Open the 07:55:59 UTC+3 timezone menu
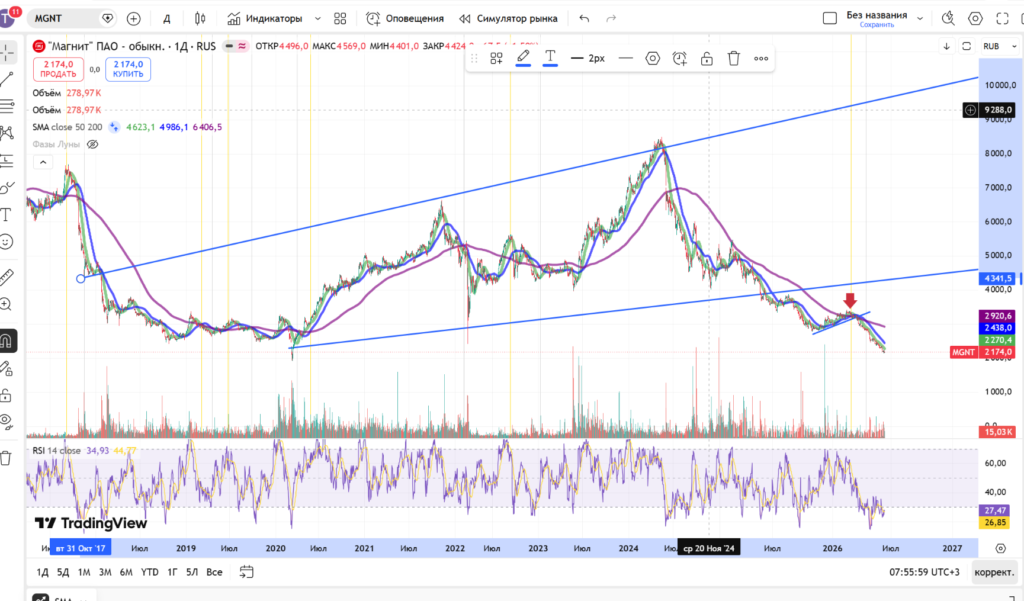 (x=924, y=572)
